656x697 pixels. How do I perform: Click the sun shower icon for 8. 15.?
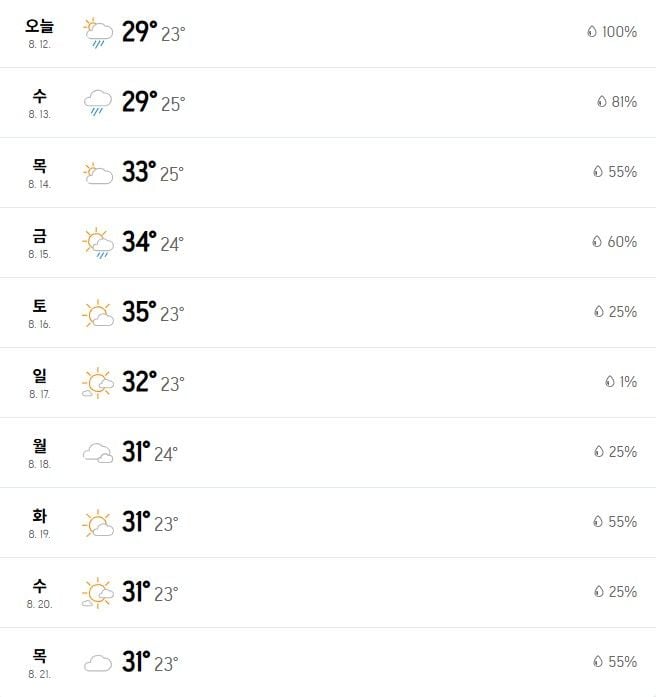pos(98,243)
